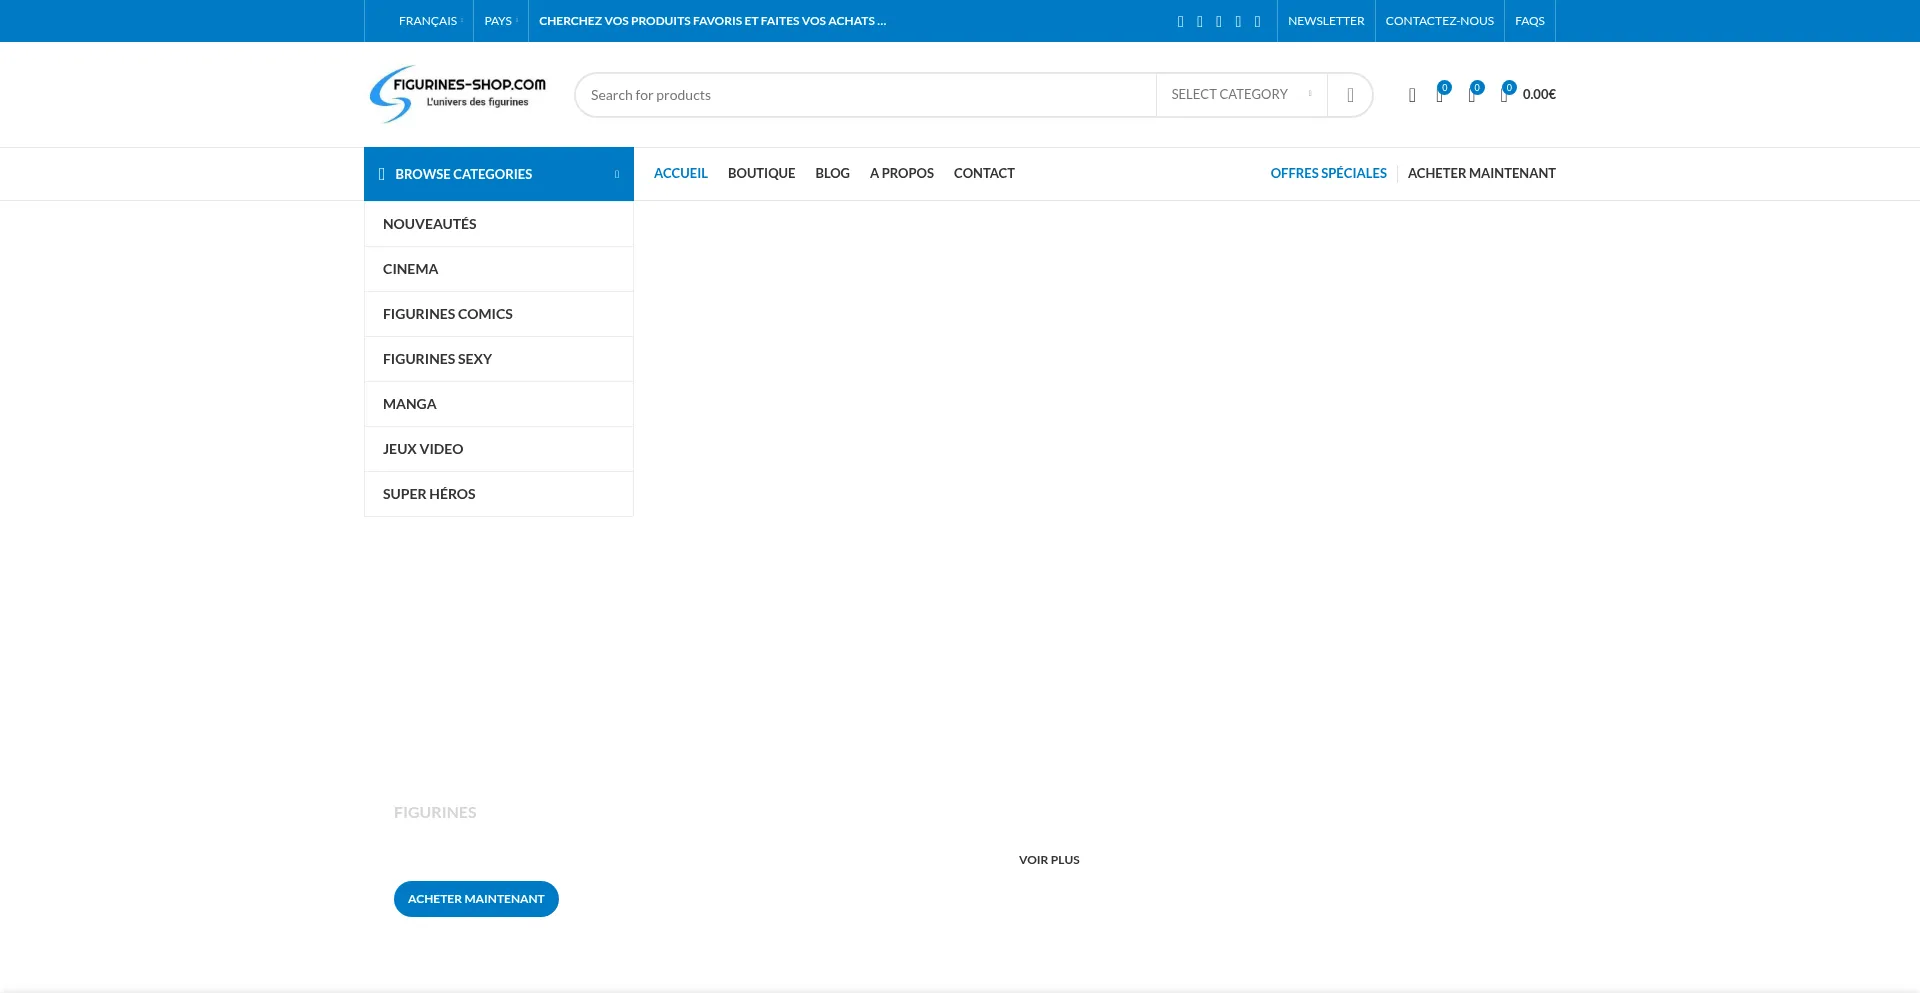This screenshot has height=993, width=1920.
Task: Select the Figurines Comics category
Action: point(448,314)
